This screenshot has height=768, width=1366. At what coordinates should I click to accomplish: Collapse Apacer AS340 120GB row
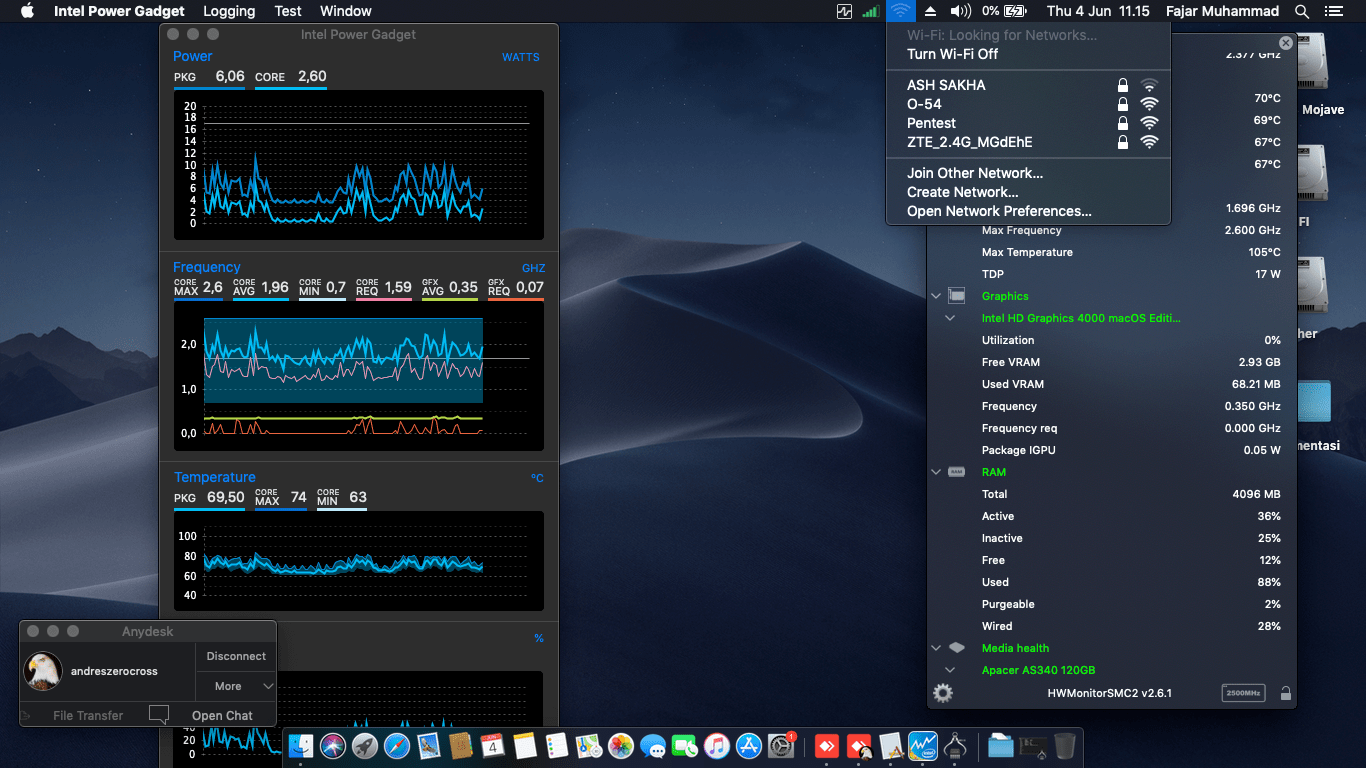[950, 670]
